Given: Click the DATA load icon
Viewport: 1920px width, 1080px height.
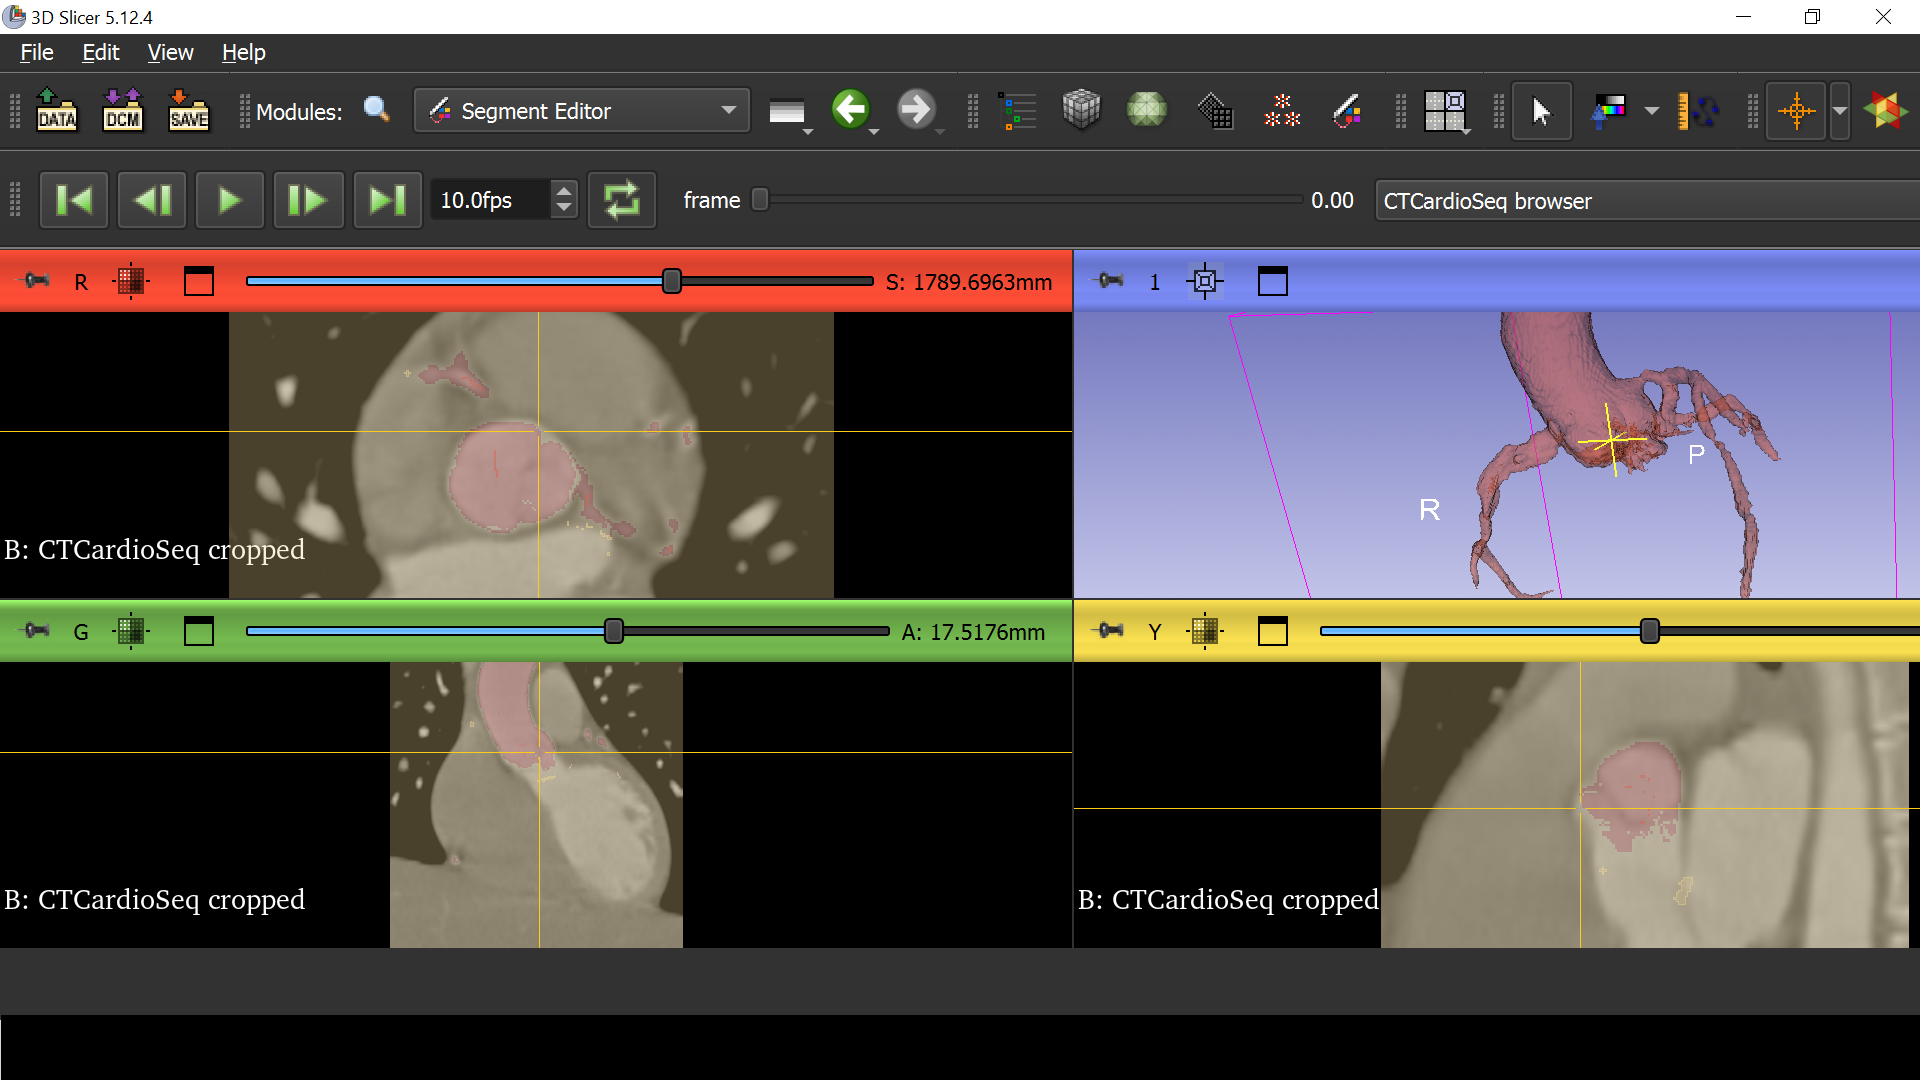Looking at the screenshot, I should 57,110.
